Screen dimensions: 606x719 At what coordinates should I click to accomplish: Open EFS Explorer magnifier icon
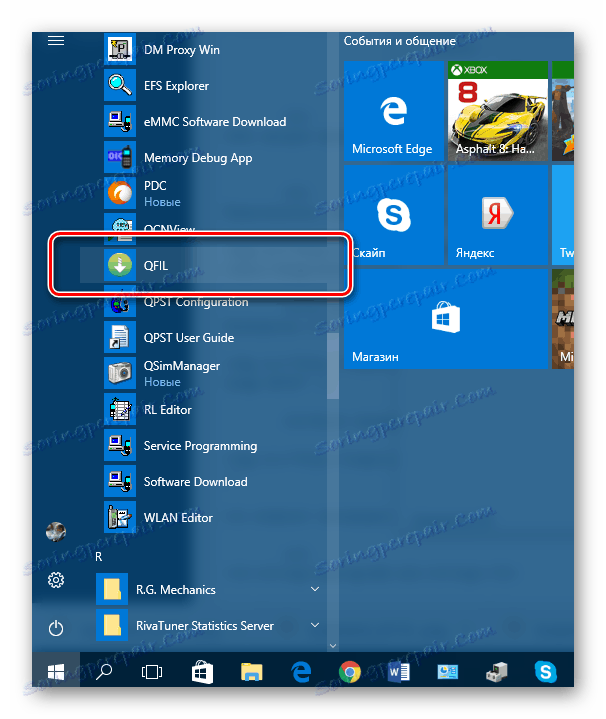pos(120,85)
